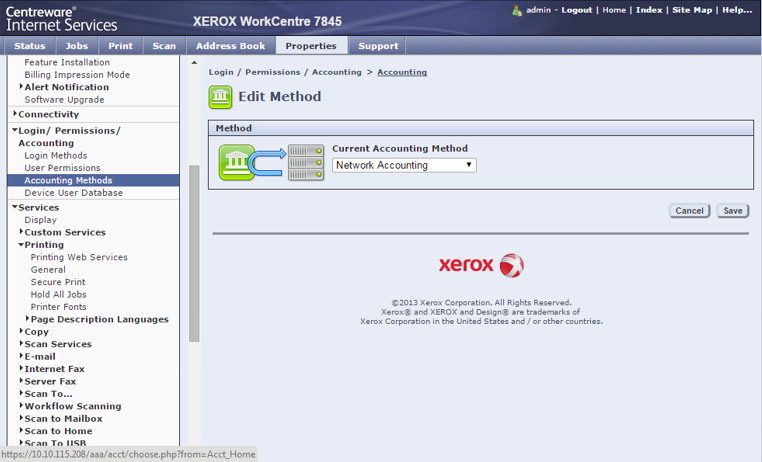The width and height of the screenshot is (762, 462).
Task: Click the Logout link
Action: [x=577, y=10]
